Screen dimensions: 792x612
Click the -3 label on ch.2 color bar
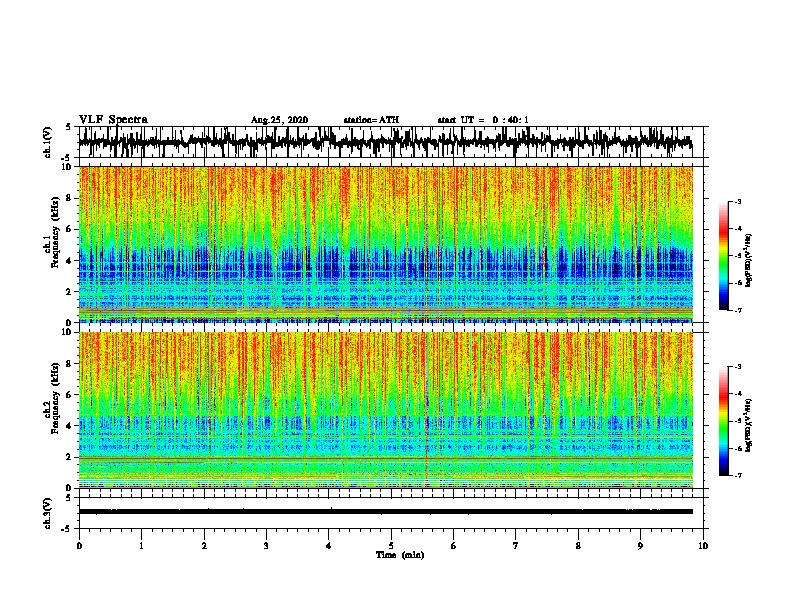click(x=738, y=367)
